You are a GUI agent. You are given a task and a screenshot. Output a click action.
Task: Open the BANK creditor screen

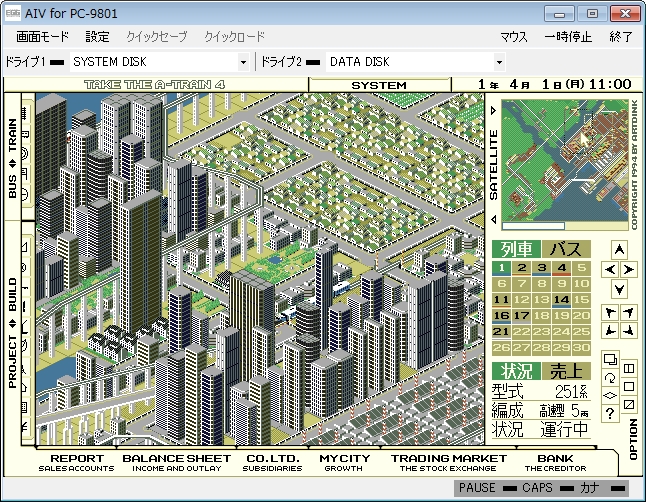point(555,462)
